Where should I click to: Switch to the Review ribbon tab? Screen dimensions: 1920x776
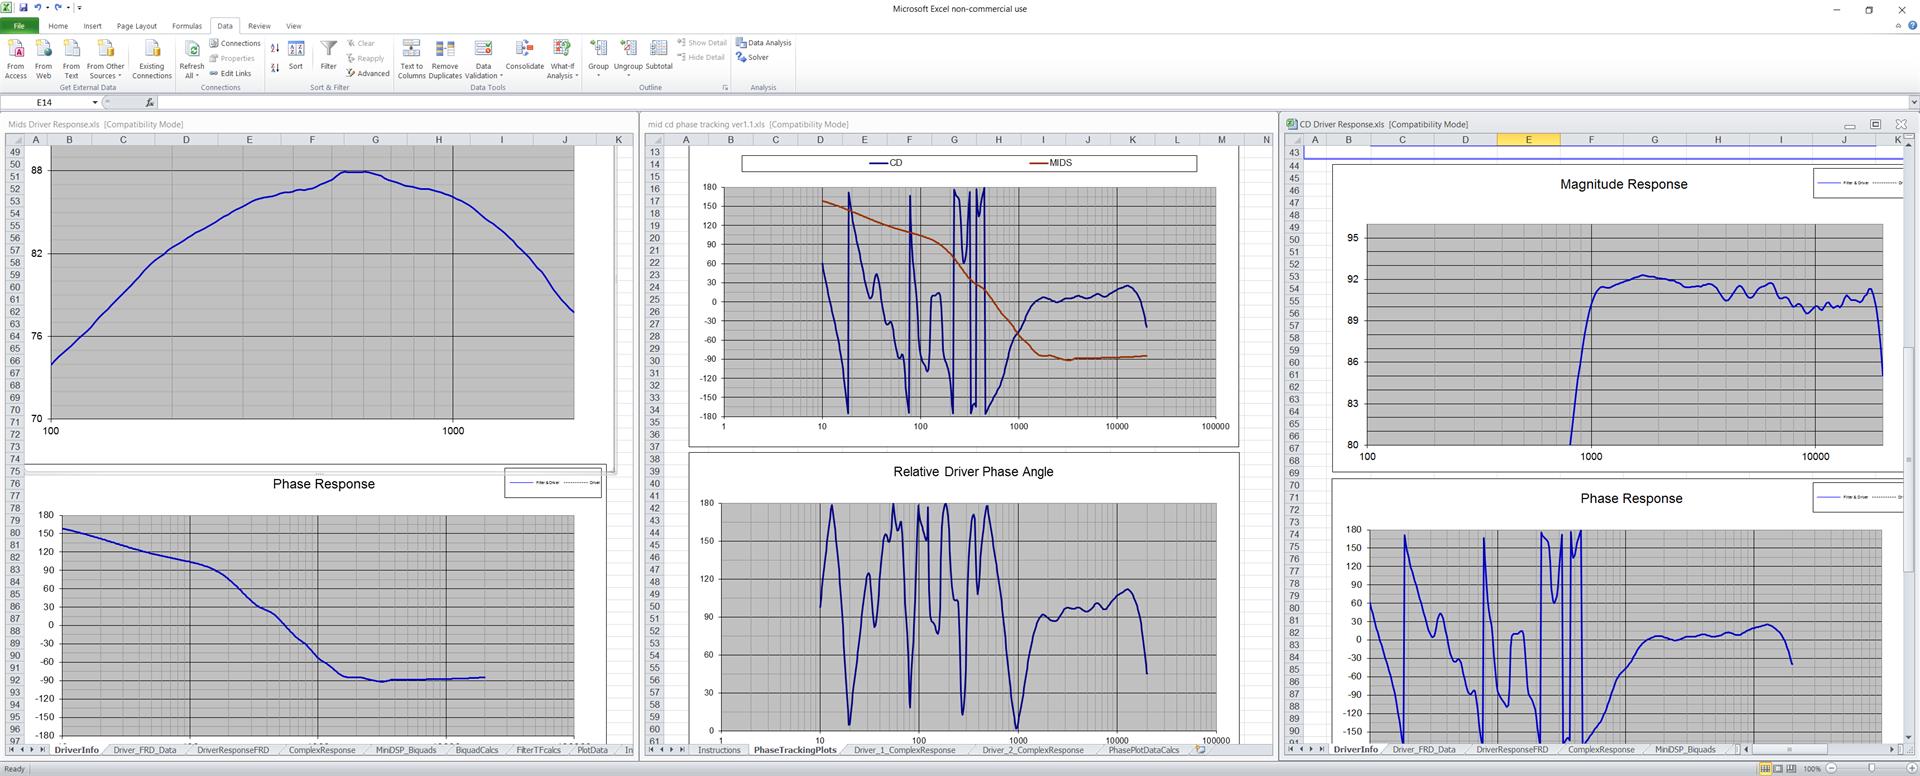(x=259, y=26)
